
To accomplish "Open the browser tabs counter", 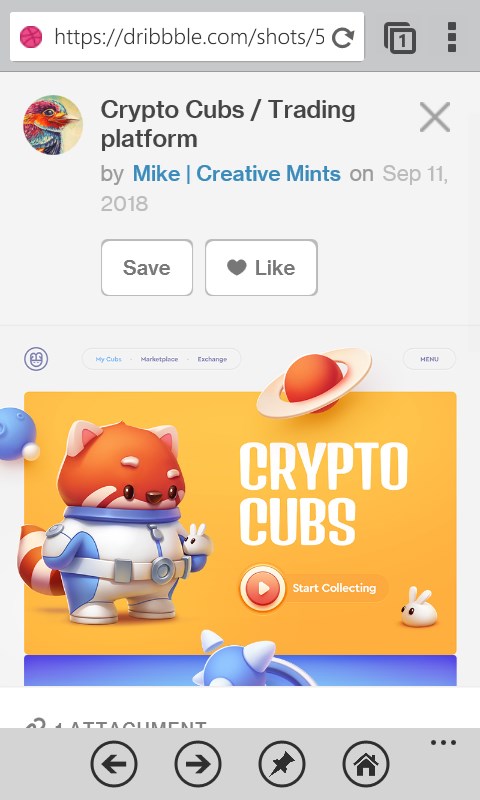I will coord(400,37).
